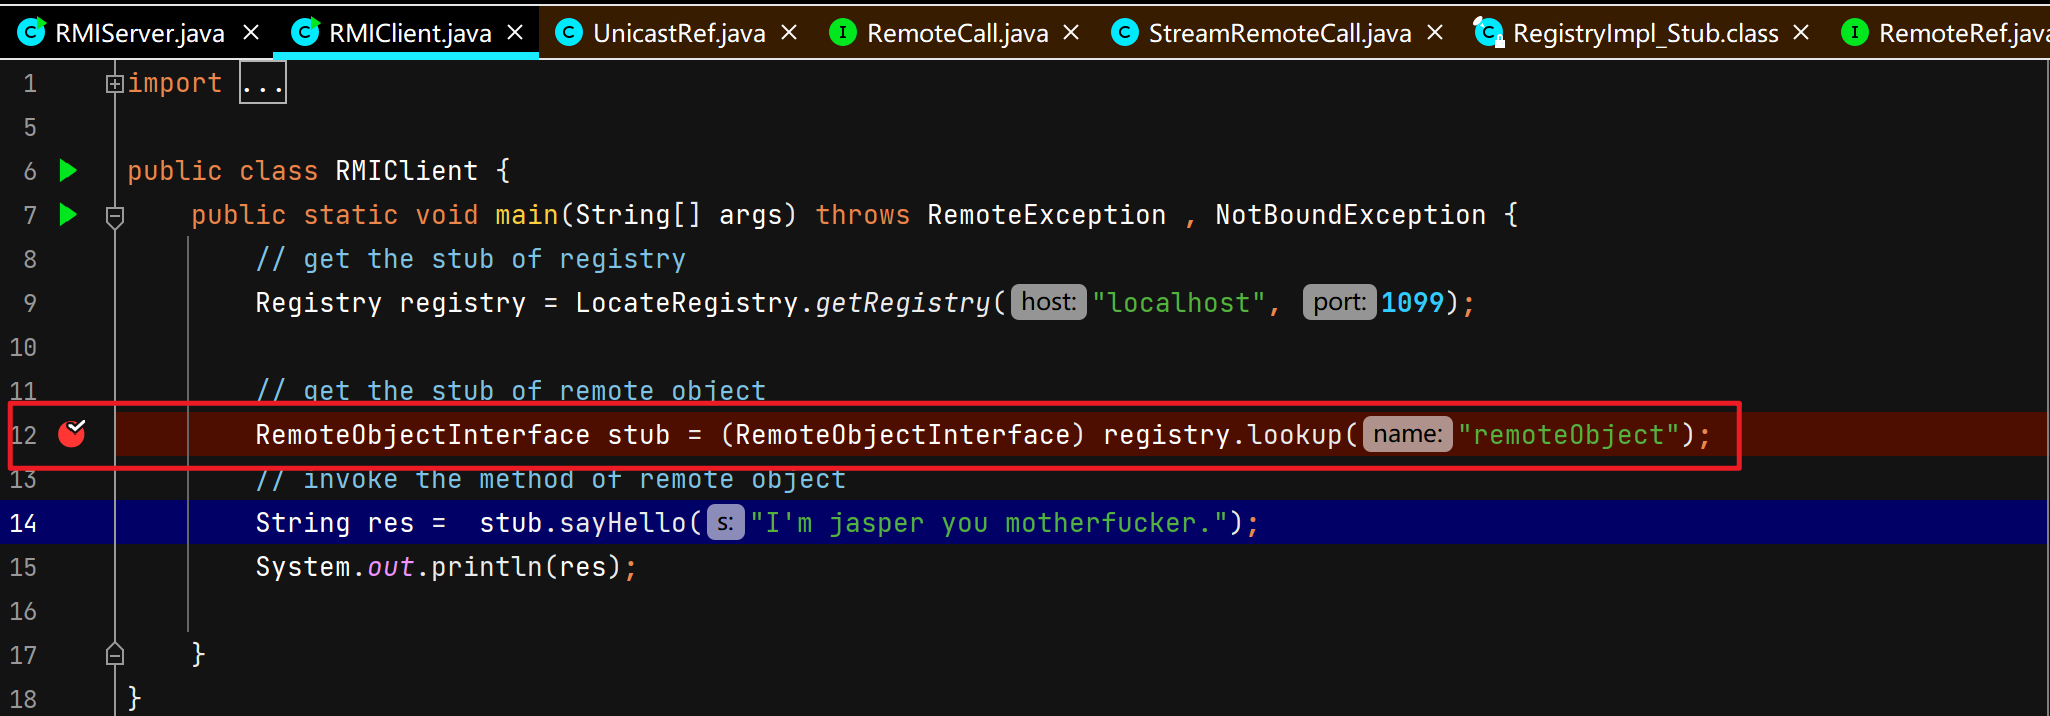Switch to StreamRemoteCall.java tab
The height and width of the screenshot is (716, 2050).
coord(1279,33)
